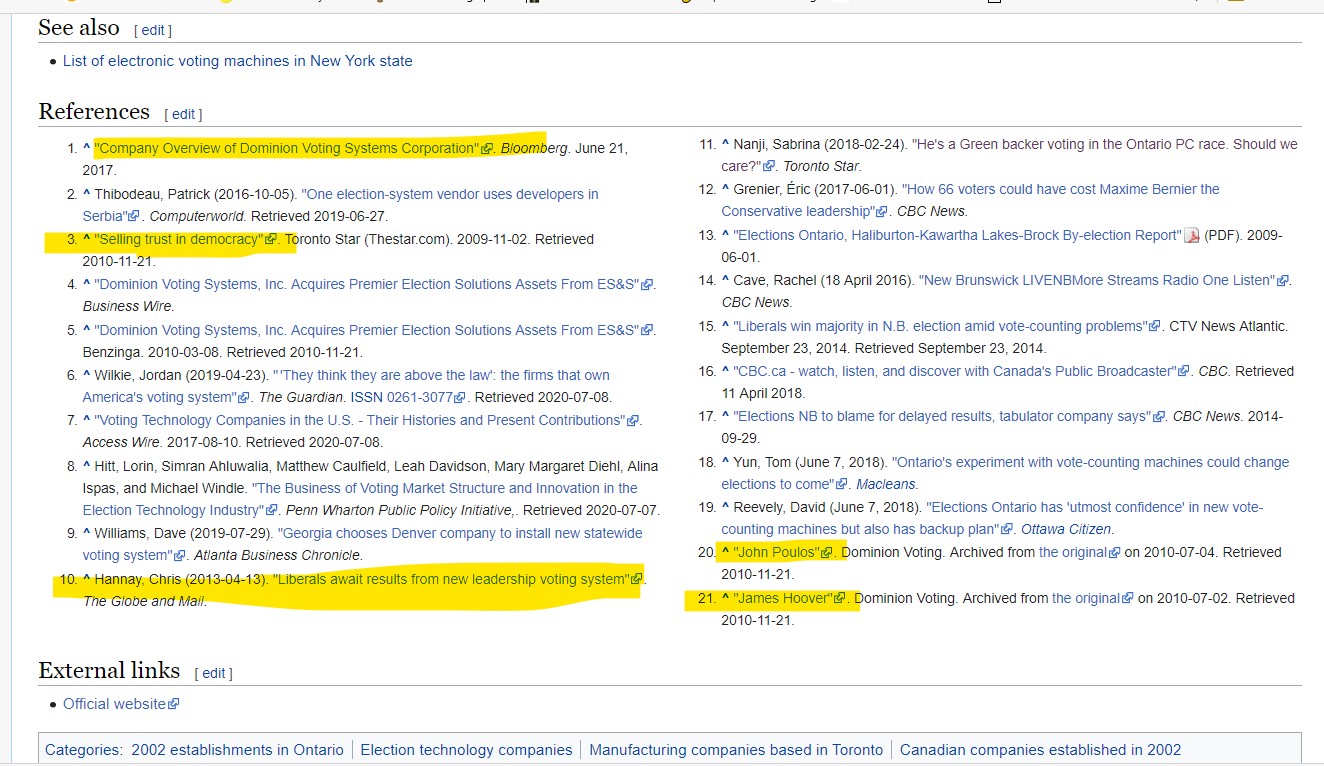1324x766 pixels.
Task: Open 'New Brunswick LIVENBMore Streams Radio One Listen'
Action: [x=1097, y=280]
